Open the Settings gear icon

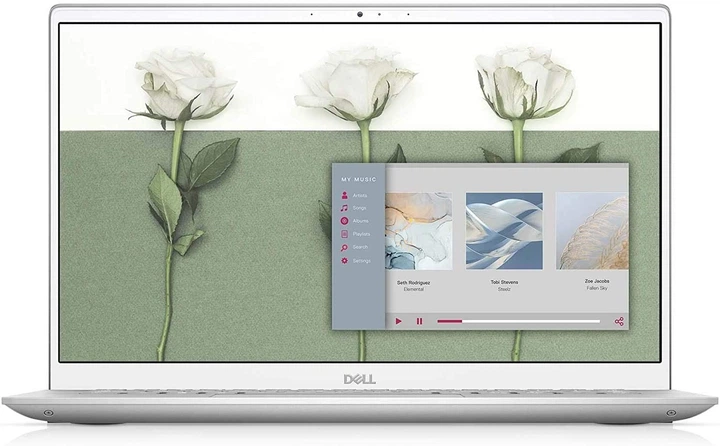[345, 260]
